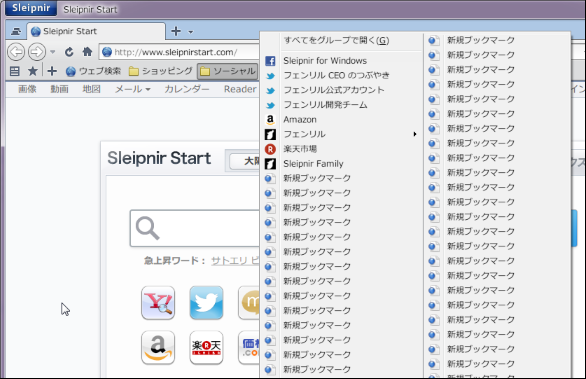Open 楽天市場 bookmark menu item
Image resolution: width=586 pixels, height=379 pixels.
click(342, 149)
